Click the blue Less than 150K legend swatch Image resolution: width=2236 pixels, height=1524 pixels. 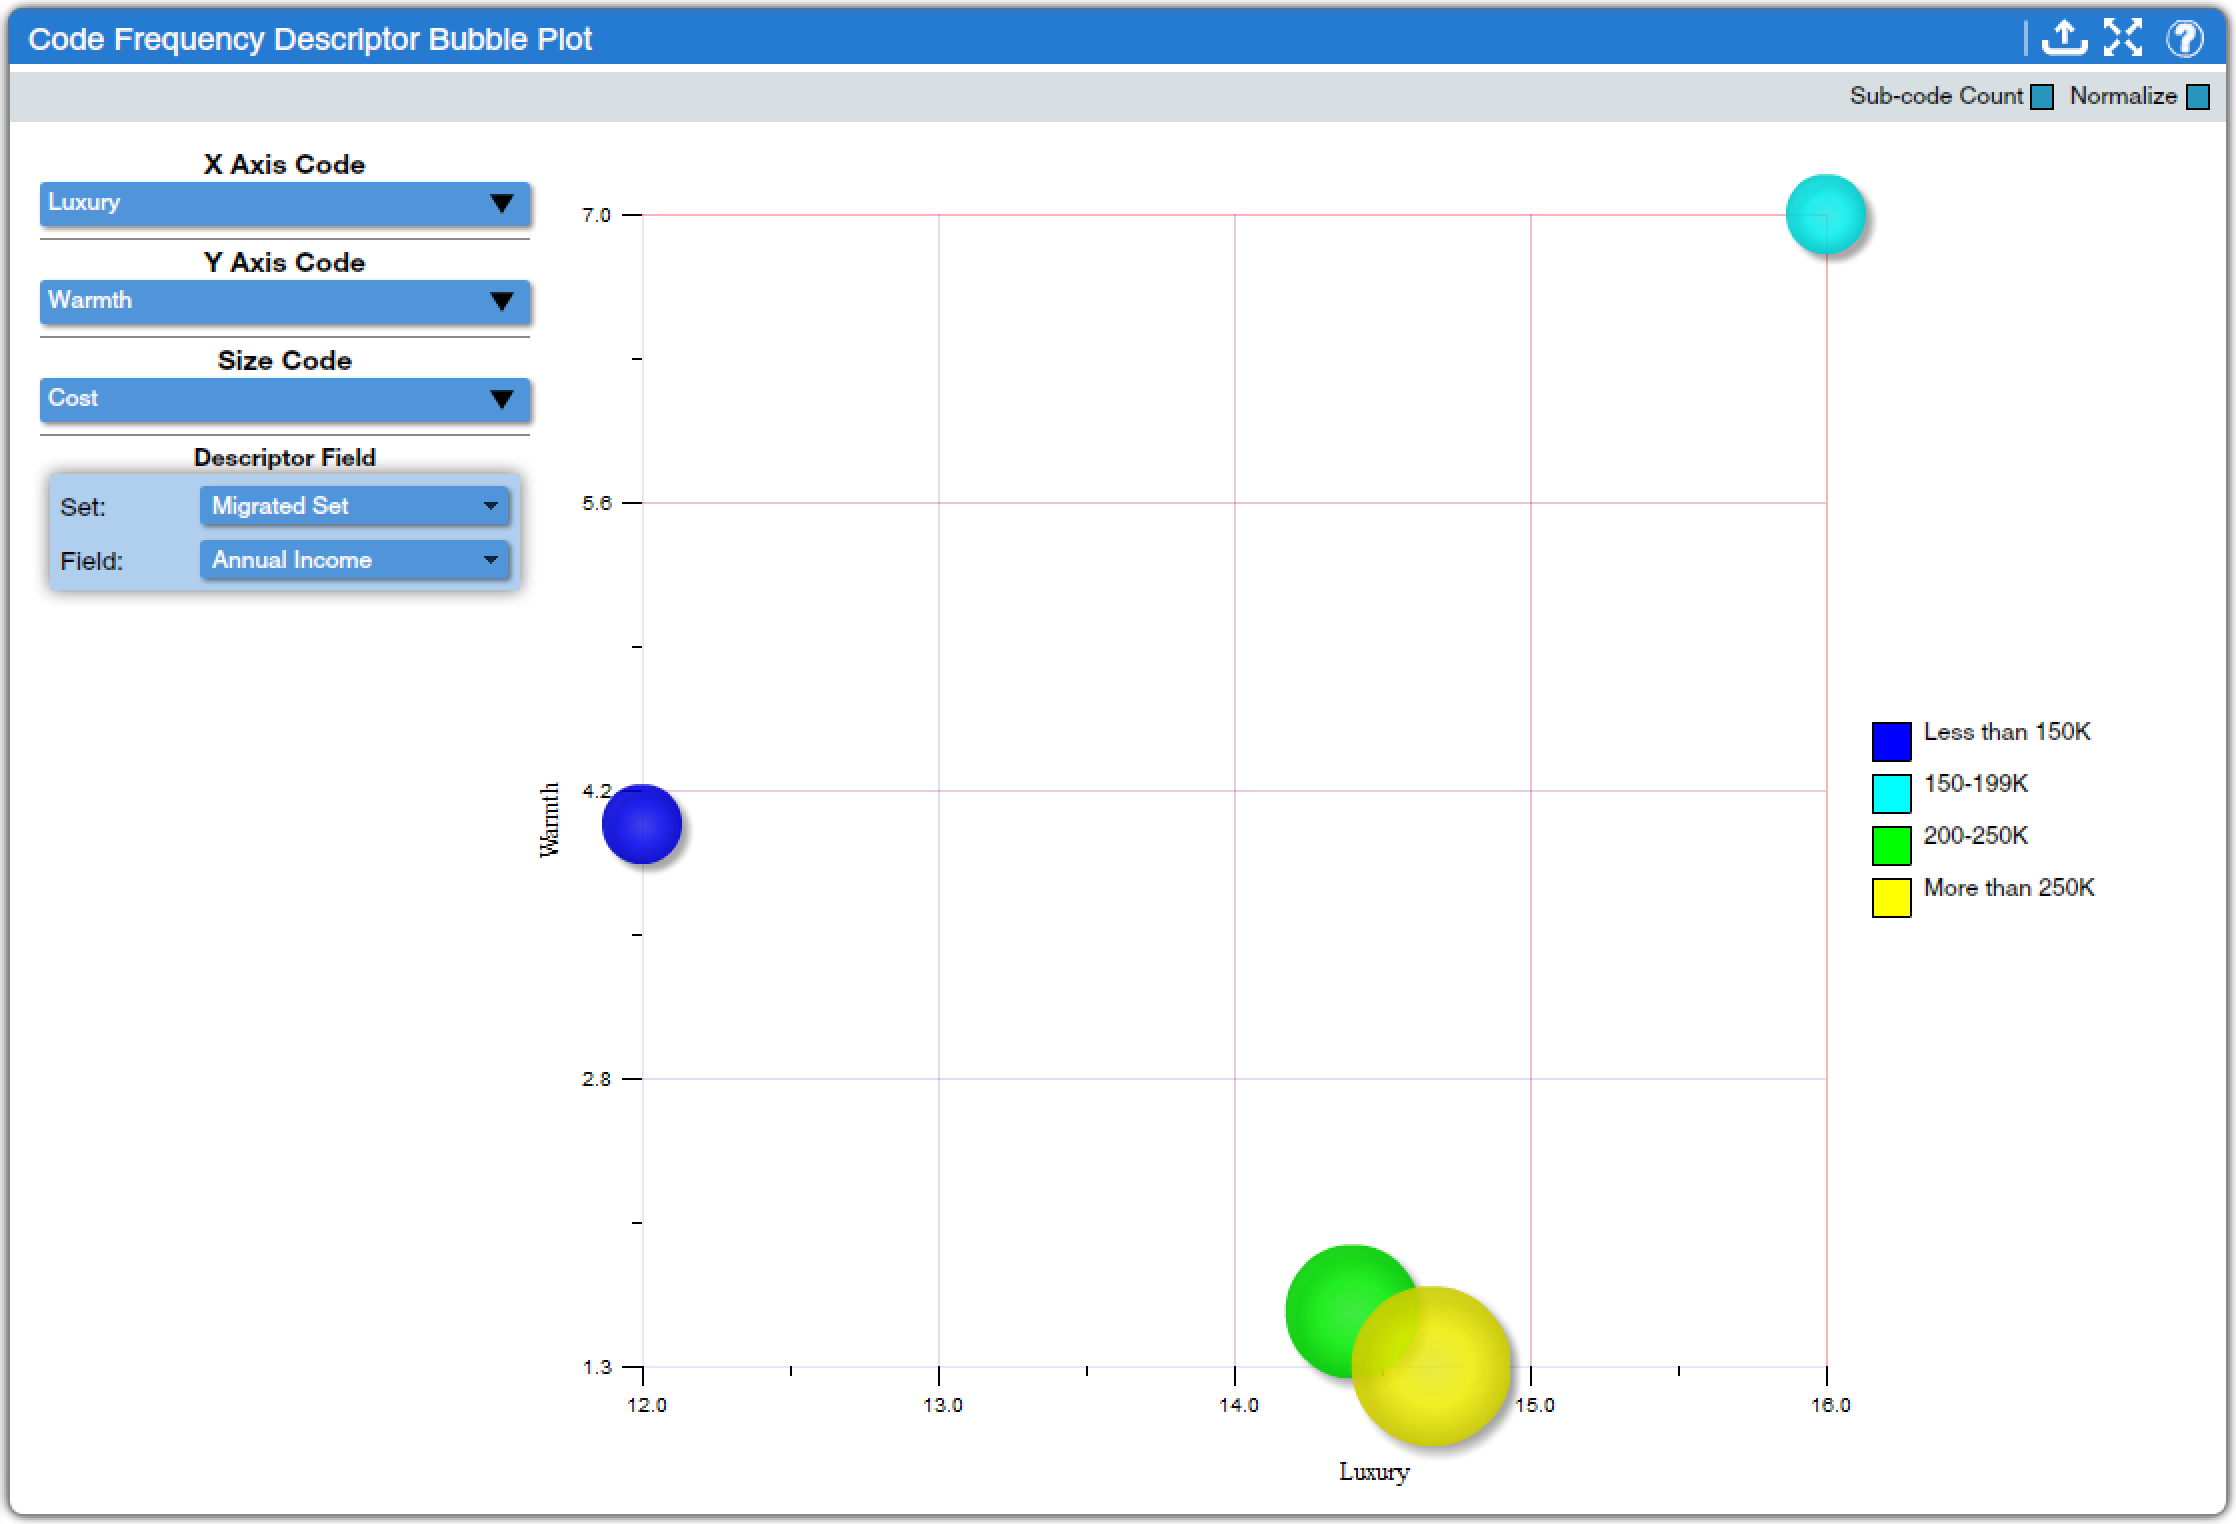point(1891,741)
